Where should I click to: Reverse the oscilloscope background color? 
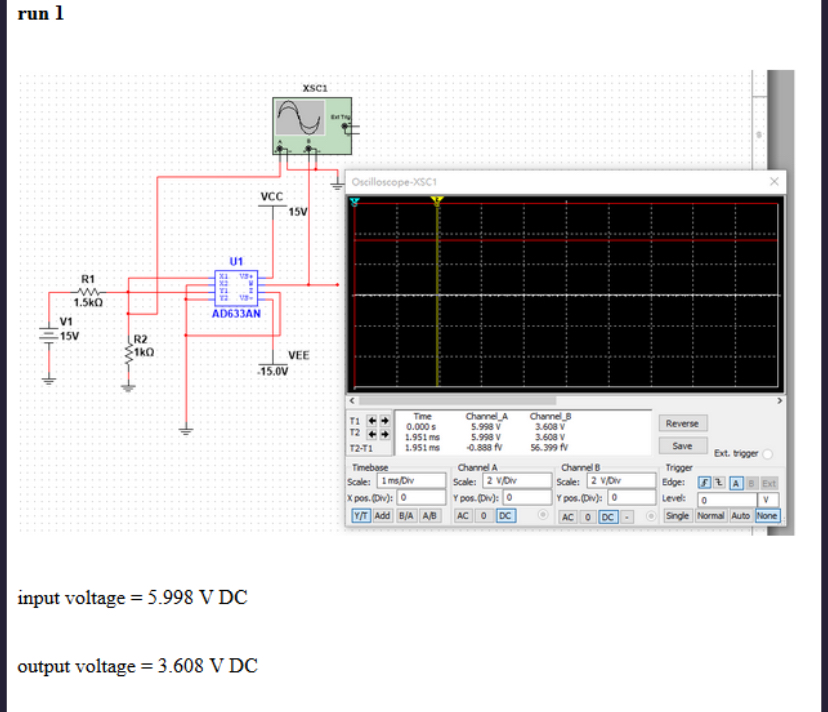click(683, 423)
